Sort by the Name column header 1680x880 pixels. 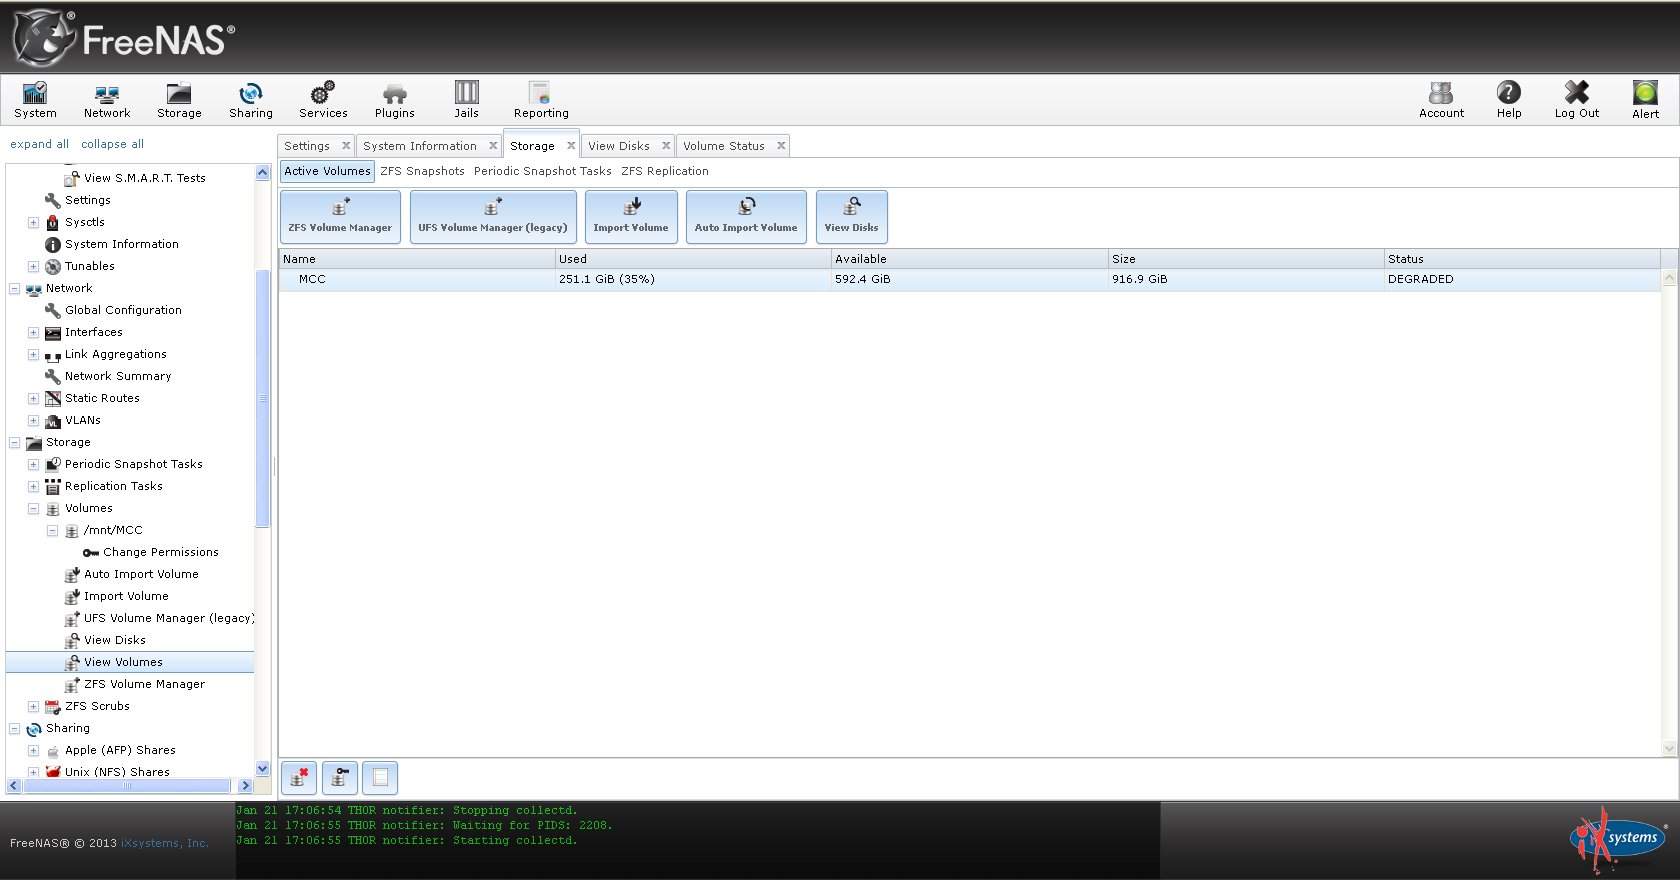point(417,259)
